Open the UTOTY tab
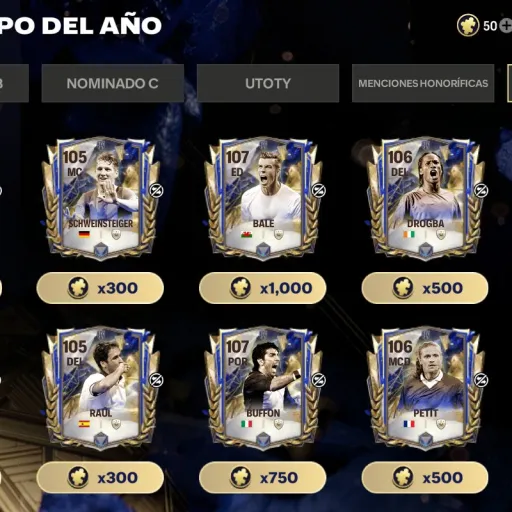The width and height of the screenshot is (512, 512). [268, 83]
